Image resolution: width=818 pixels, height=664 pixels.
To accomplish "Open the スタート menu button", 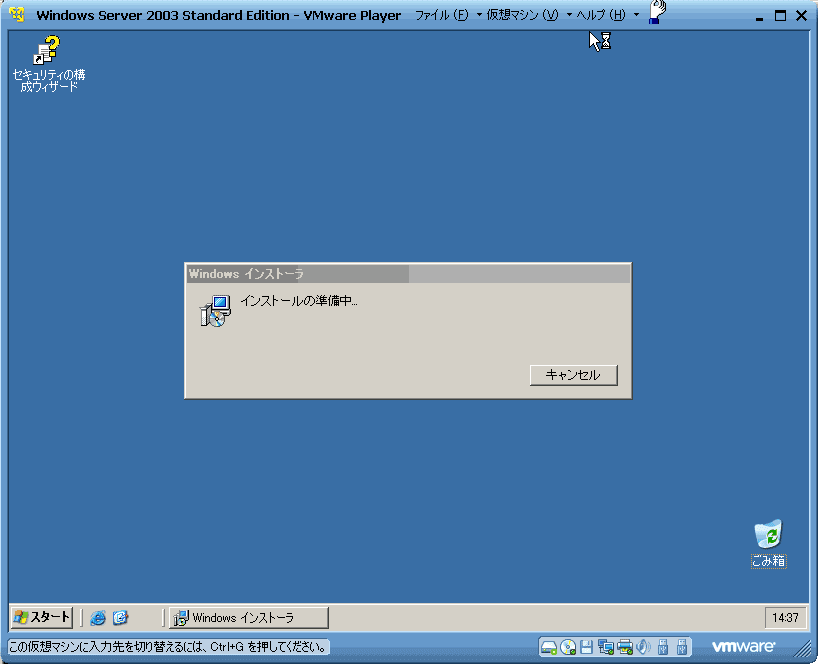I will click(42, 618).
